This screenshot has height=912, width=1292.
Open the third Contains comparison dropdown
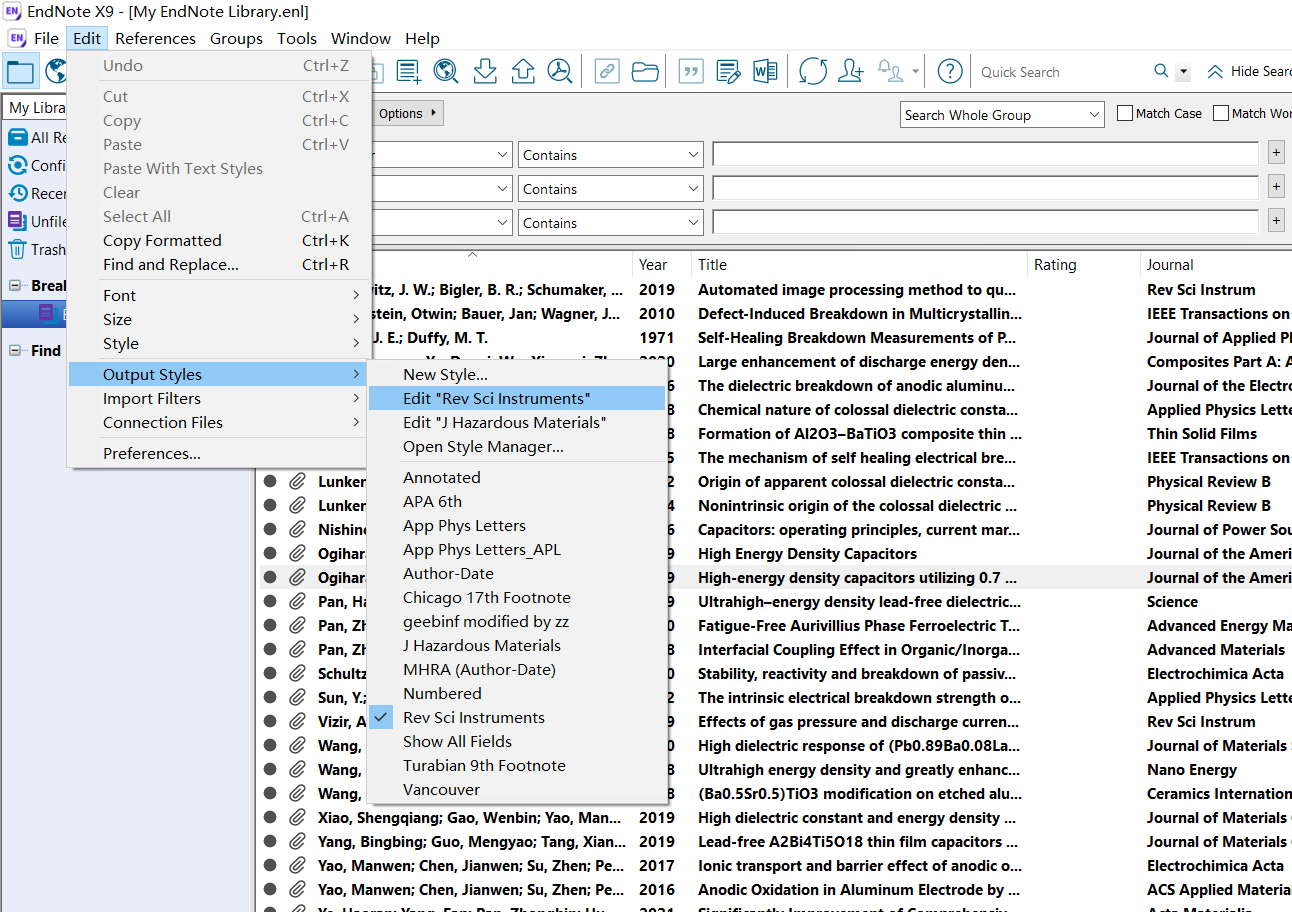coord(610,223)
